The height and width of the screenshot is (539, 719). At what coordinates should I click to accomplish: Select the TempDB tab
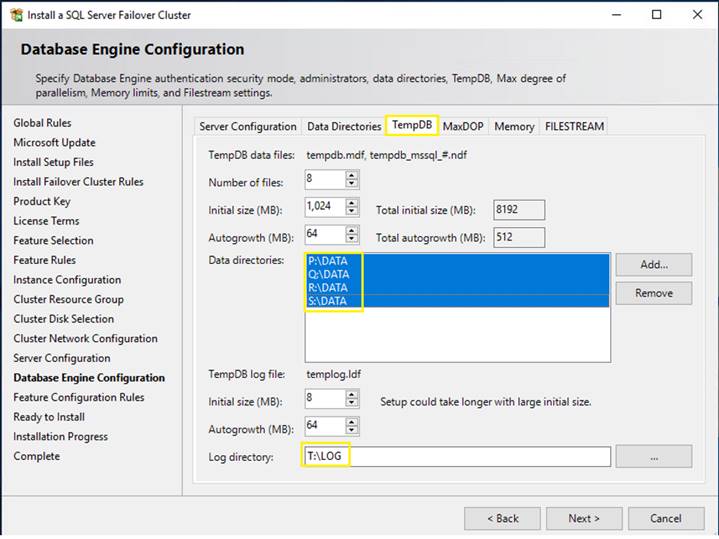412,125
